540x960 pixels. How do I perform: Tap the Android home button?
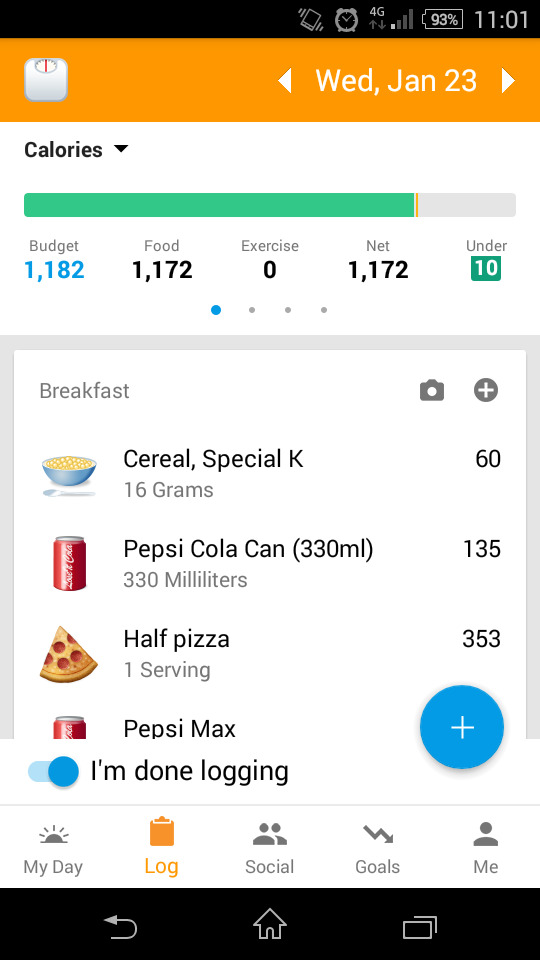pyautogui.click(x=270, y=923)
